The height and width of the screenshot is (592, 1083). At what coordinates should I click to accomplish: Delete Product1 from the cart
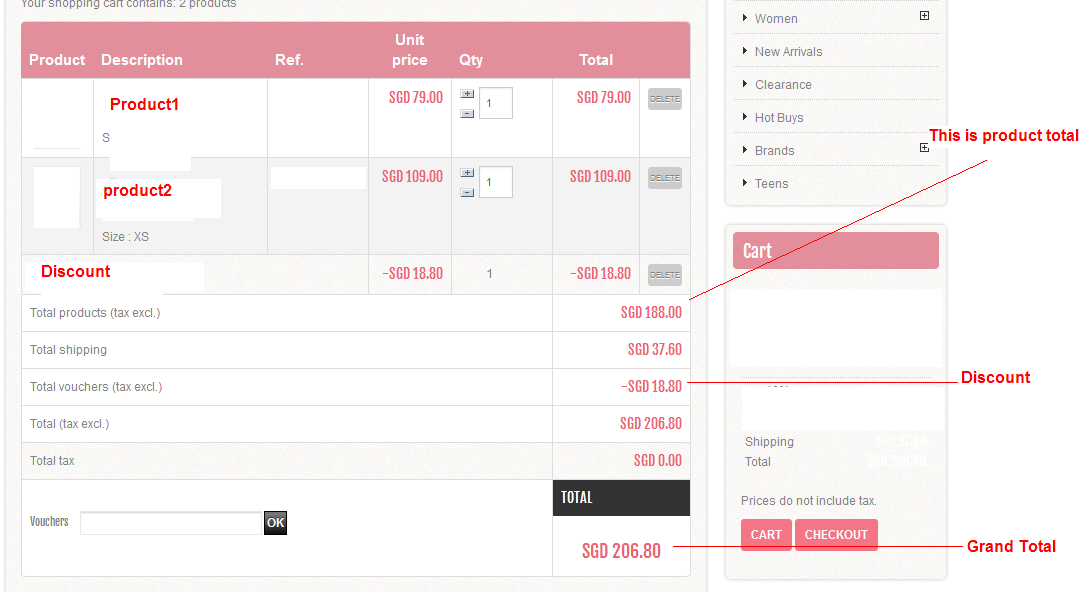coord(665,99)
